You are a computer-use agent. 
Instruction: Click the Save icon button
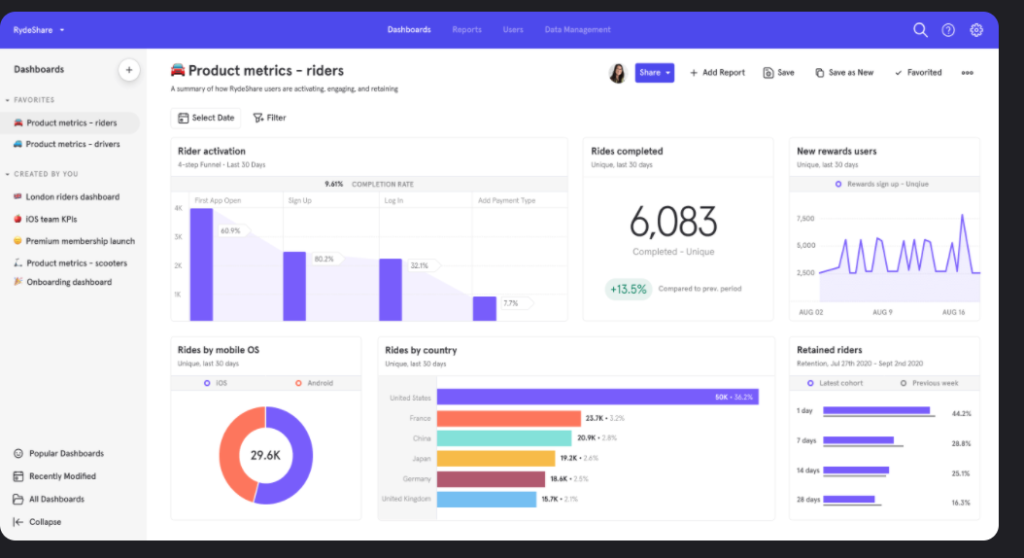(768, 73)
